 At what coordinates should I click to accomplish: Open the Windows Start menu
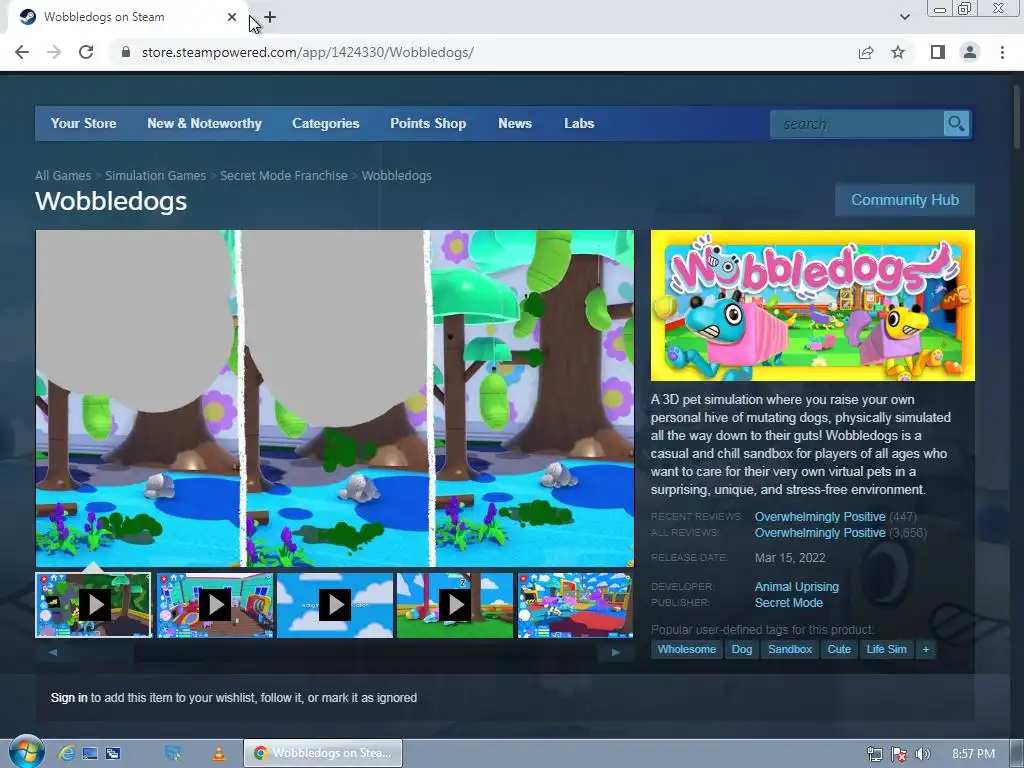(x=26, y=753)
